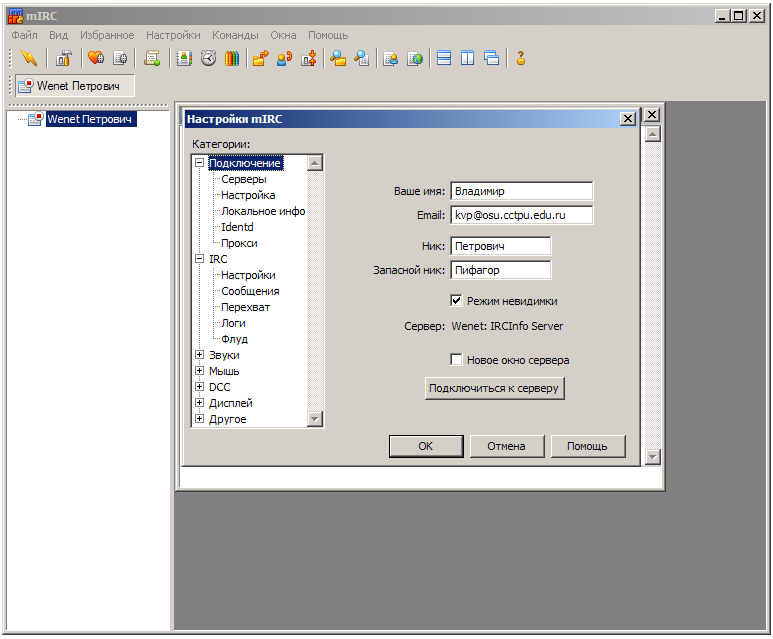Close the Настройки mIRC dialog
This screenshot has width=773, height=639.
[628, 119]
